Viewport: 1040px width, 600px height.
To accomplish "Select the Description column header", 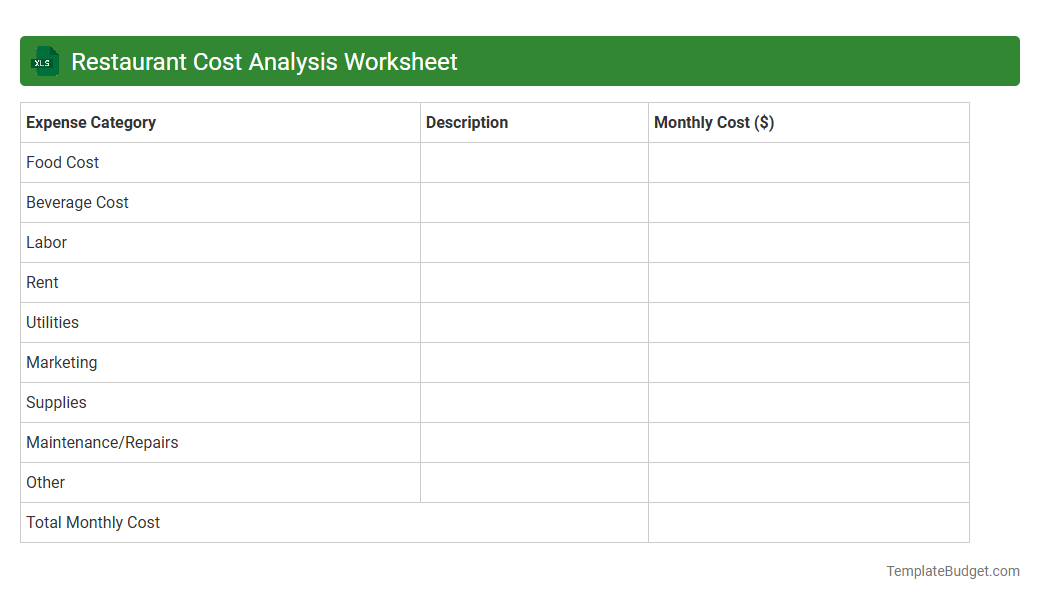I will click(467, 122).
